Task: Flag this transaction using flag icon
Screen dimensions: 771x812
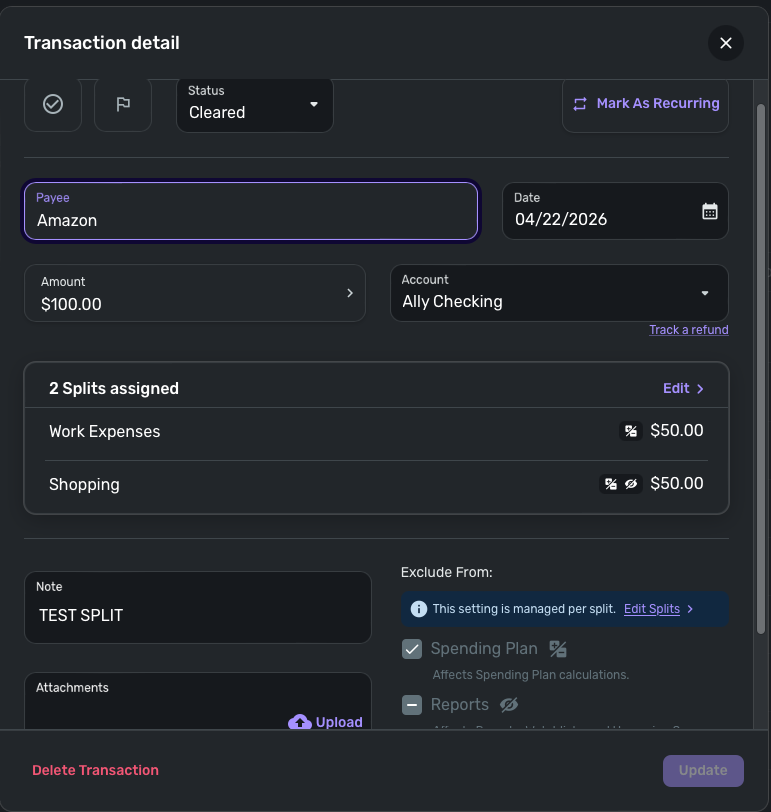Action: point(123,104)
